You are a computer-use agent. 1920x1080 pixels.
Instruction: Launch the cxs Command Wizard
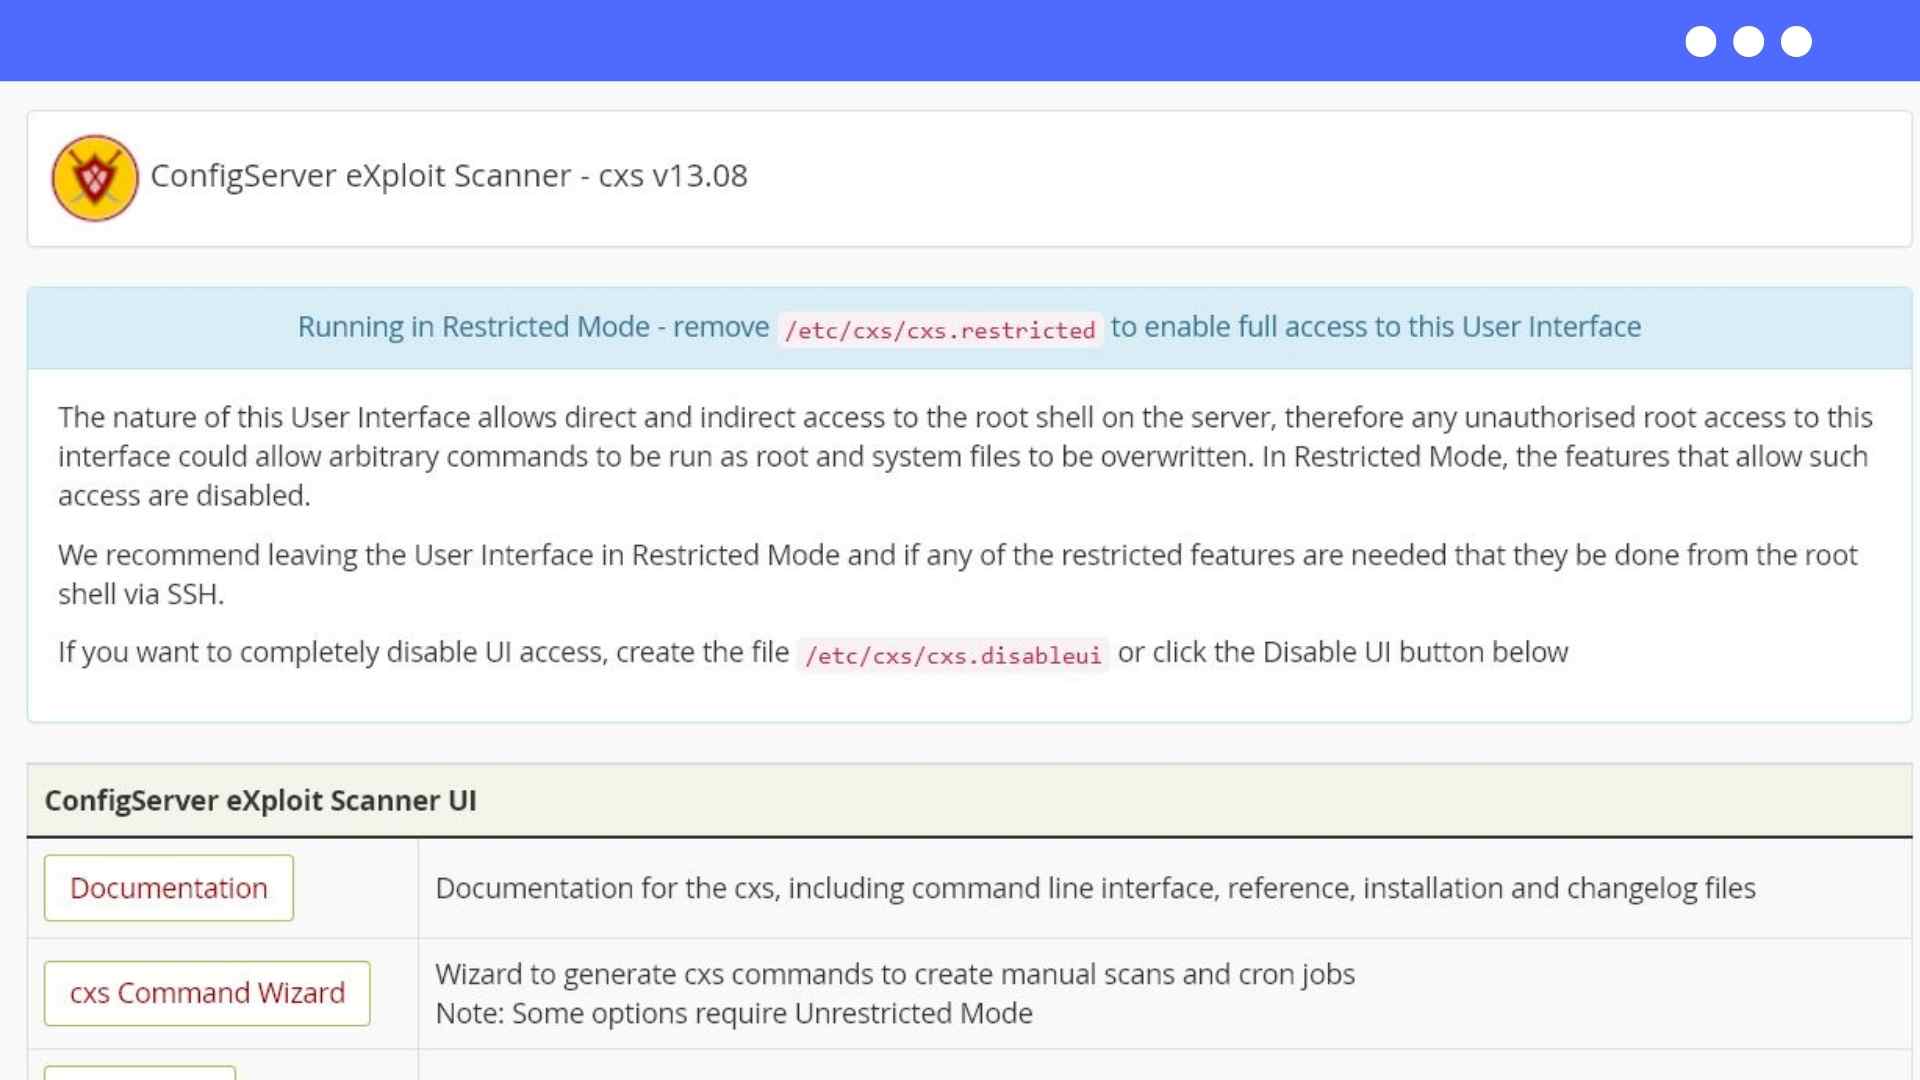tap(207, 993)
